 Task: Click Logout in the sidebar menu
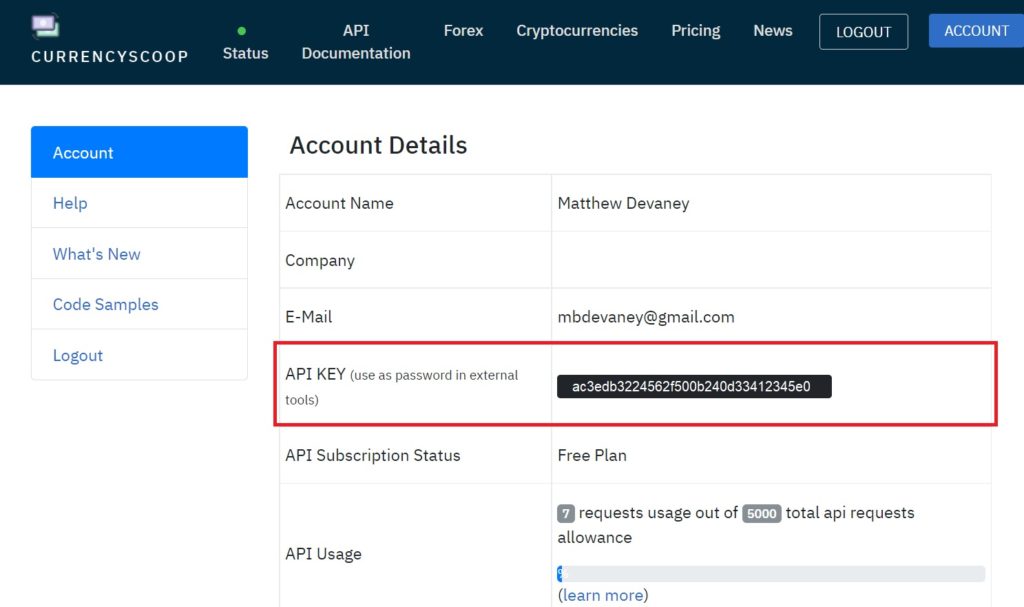pos(139,355)
